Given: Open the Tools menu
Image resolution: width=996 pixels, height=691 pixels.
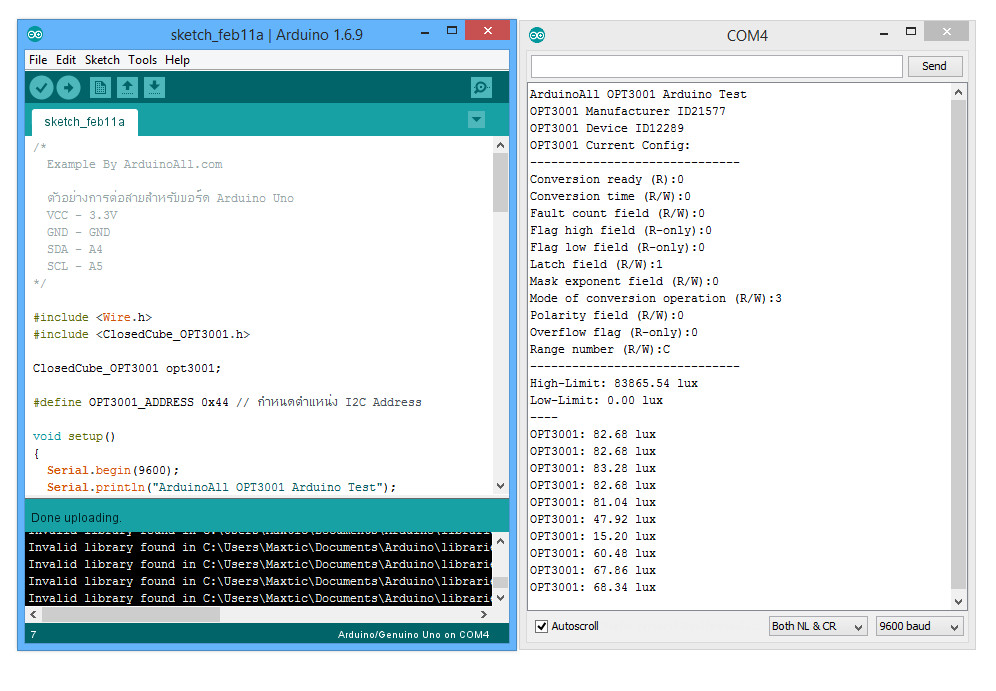Looking at the screenshot, I should 142,60.
